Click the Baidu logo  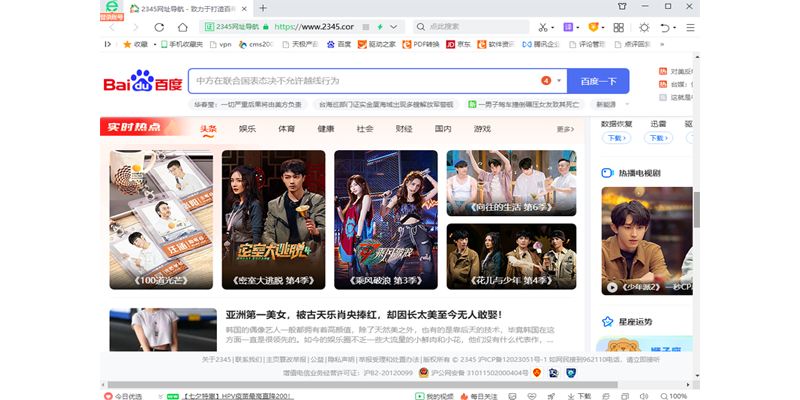143,81
